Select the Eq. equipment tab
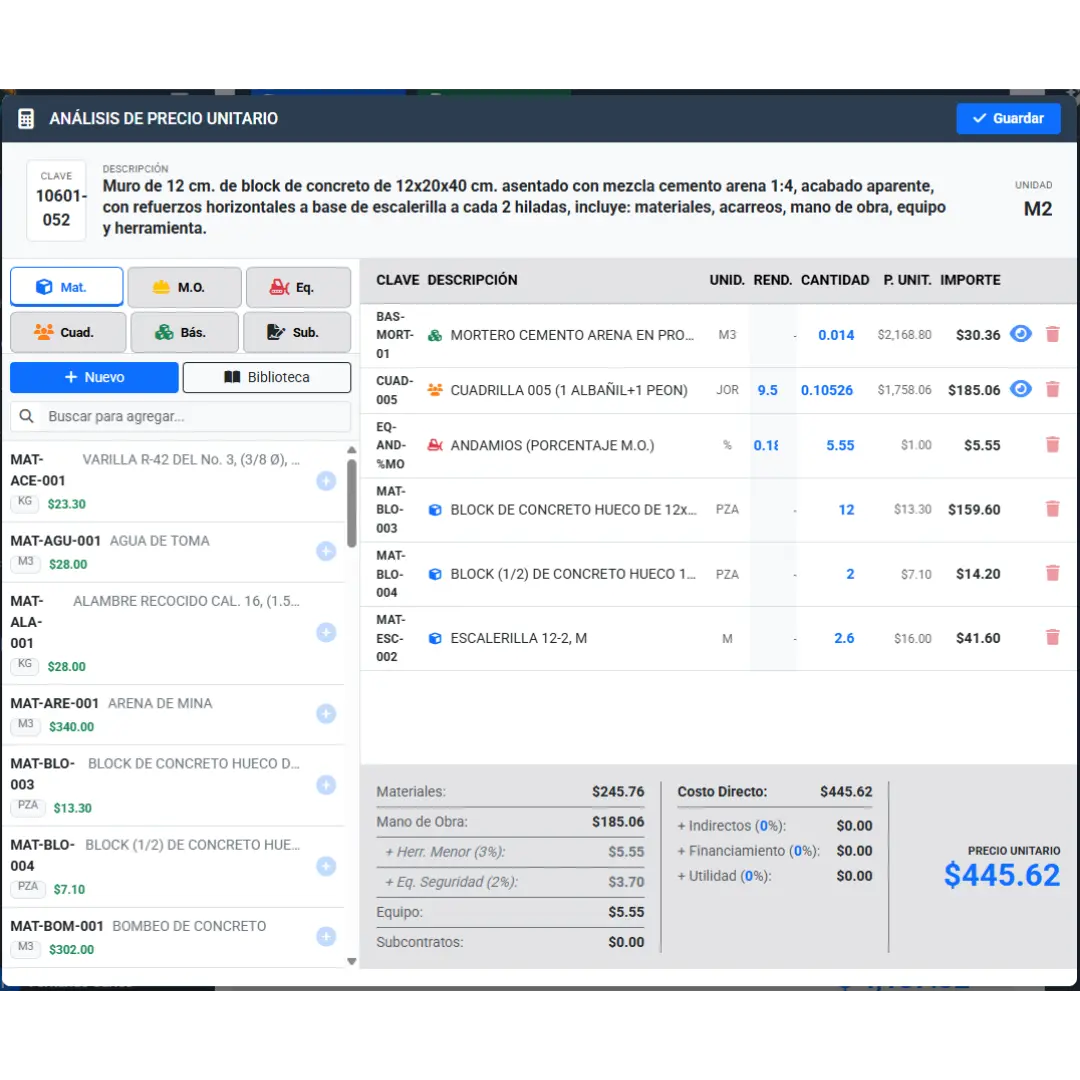Viewport: 1080px width, 1080px height. (x=298, y=287)
